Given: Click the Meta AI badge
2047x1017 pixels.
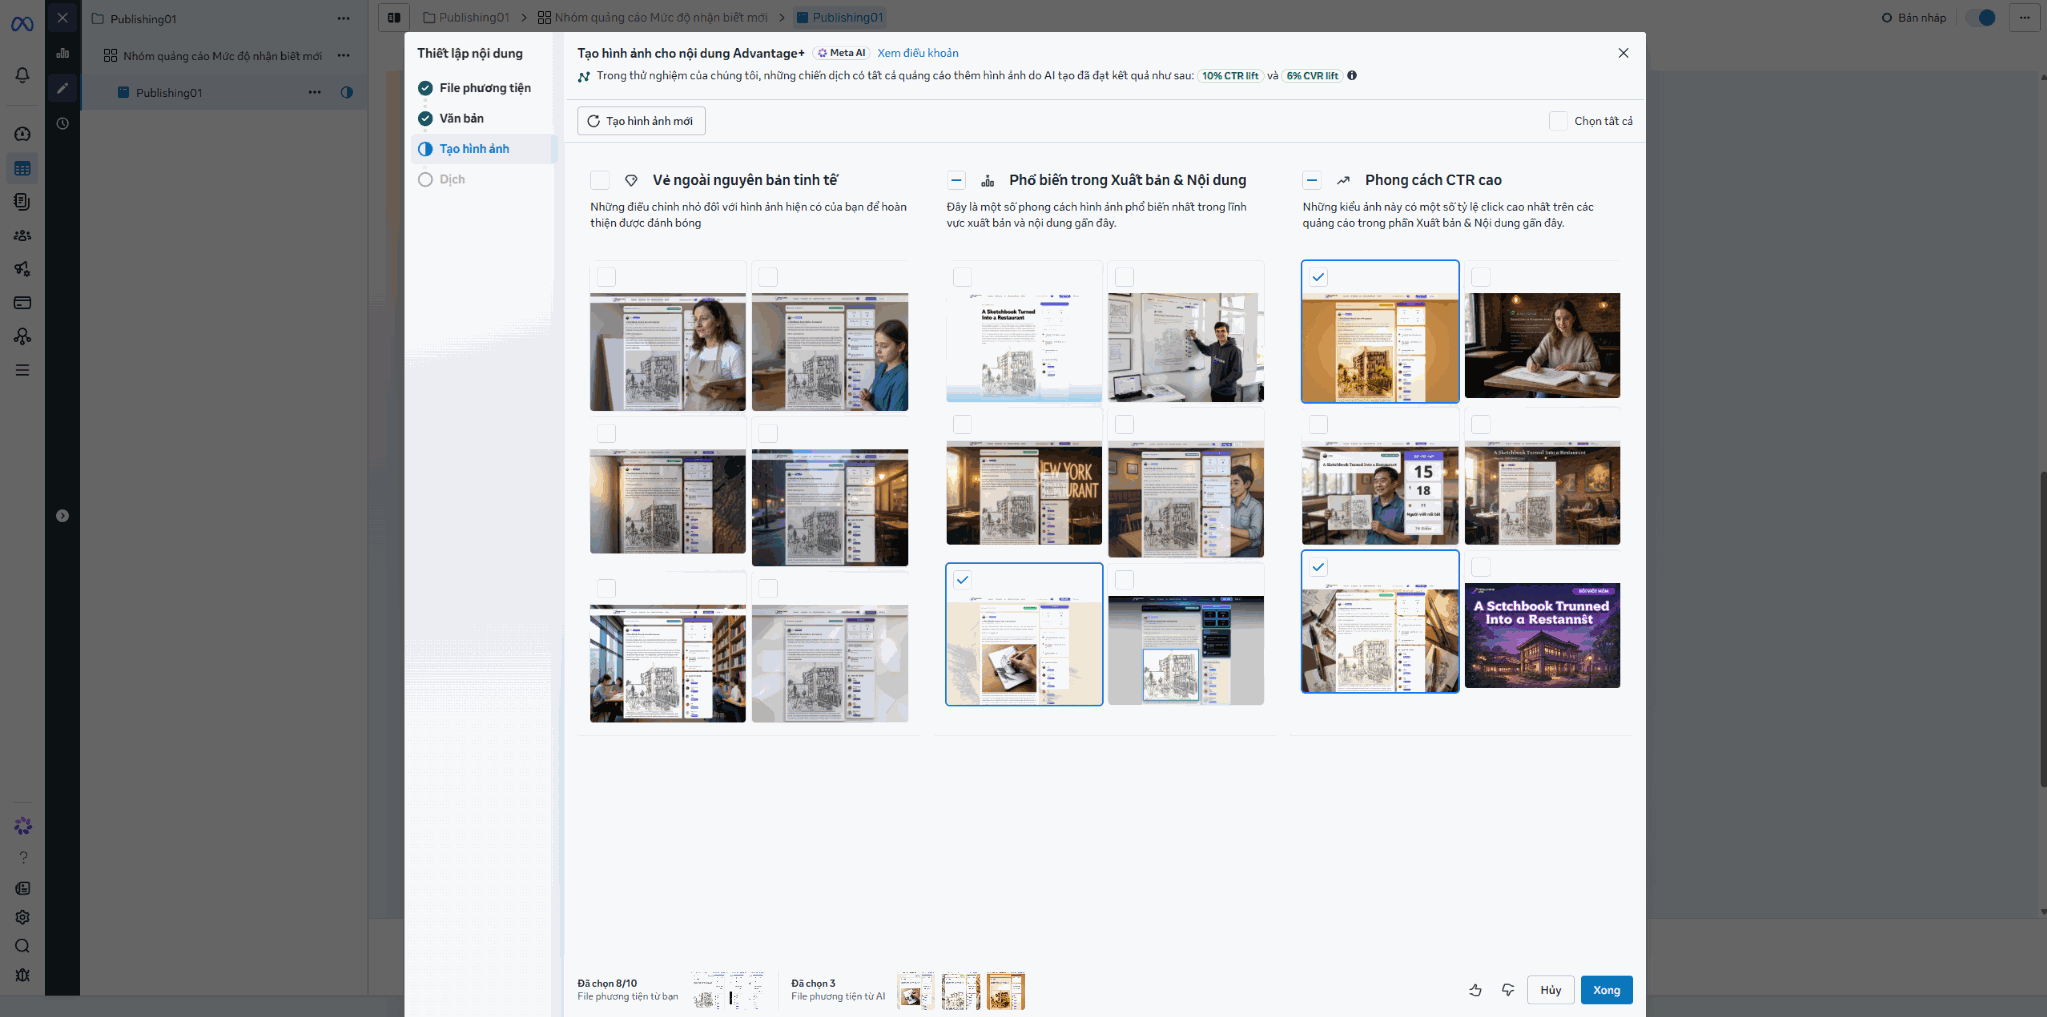Looking at the screenshot, I should tap(841, 53).
